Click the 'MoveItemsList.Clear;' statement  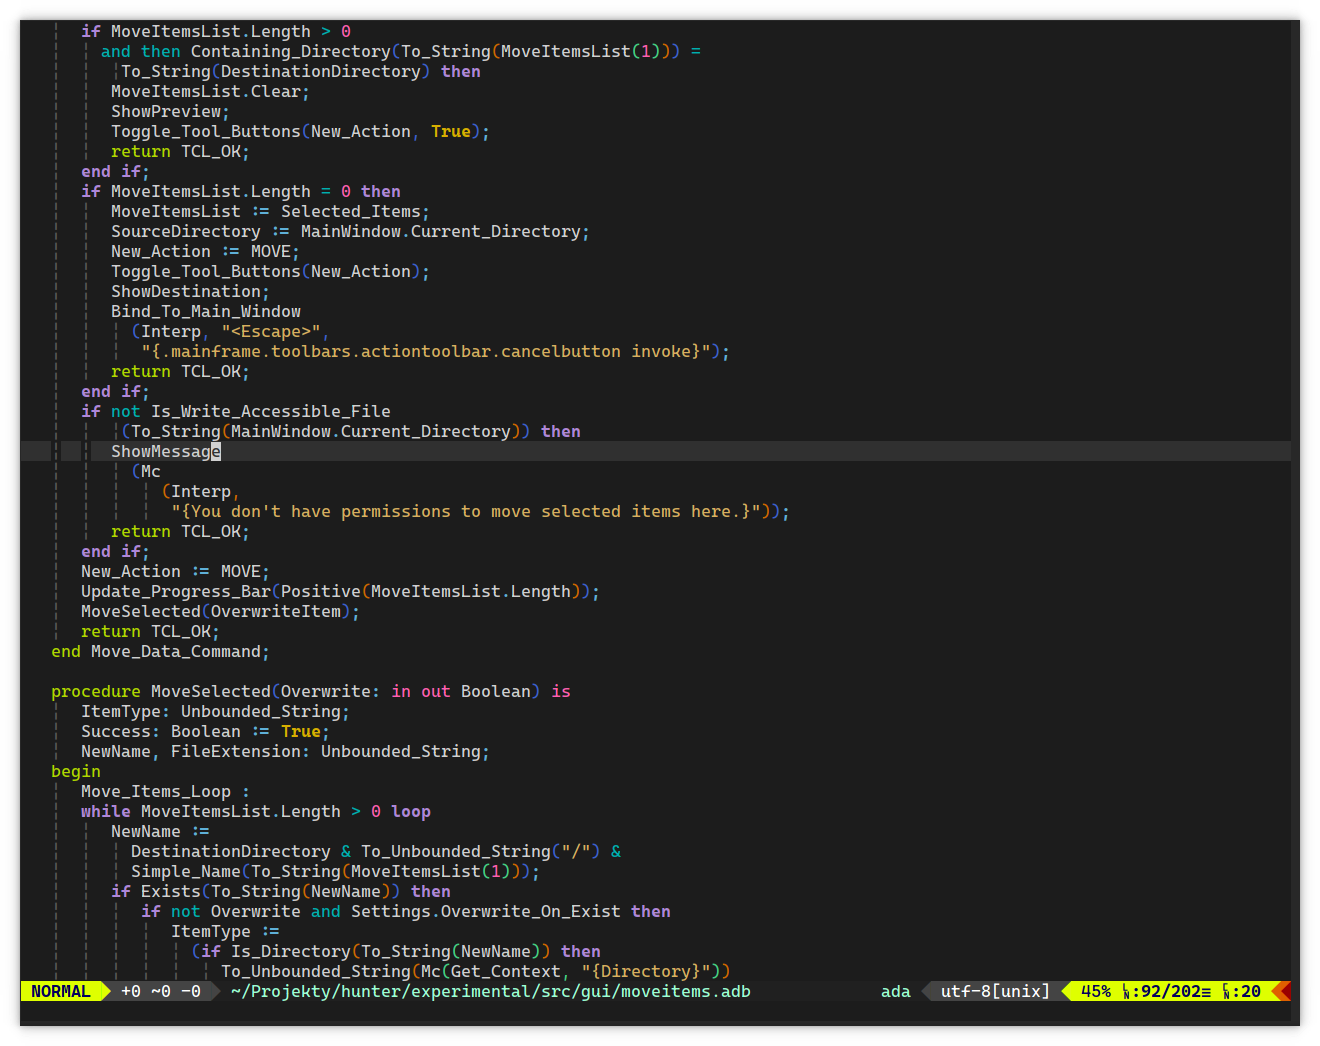pos(211,91)
